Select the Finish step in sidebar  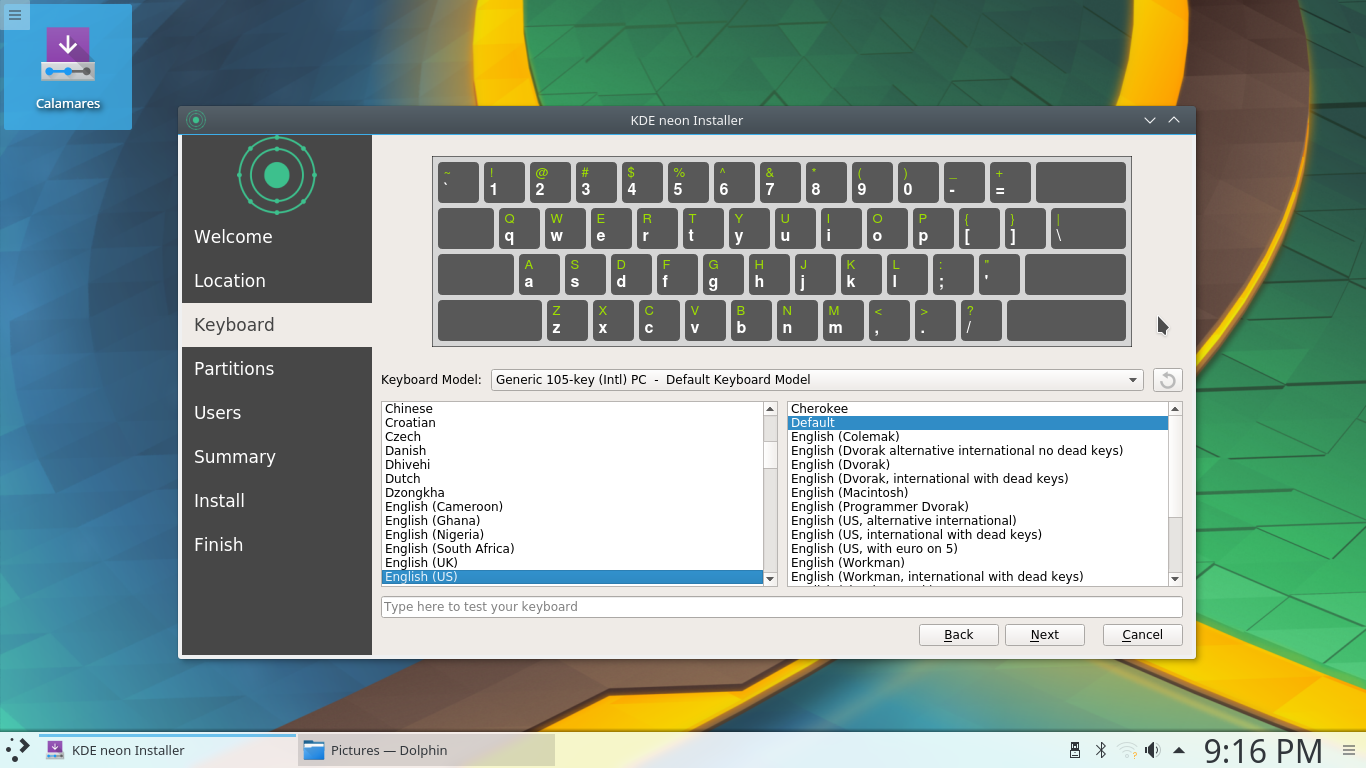[277, 545]
